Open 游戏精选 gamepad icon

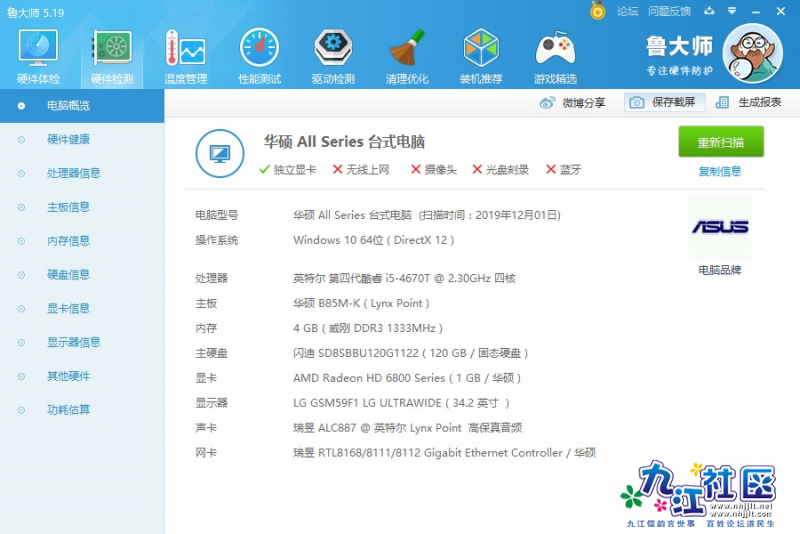click(555, 56)
